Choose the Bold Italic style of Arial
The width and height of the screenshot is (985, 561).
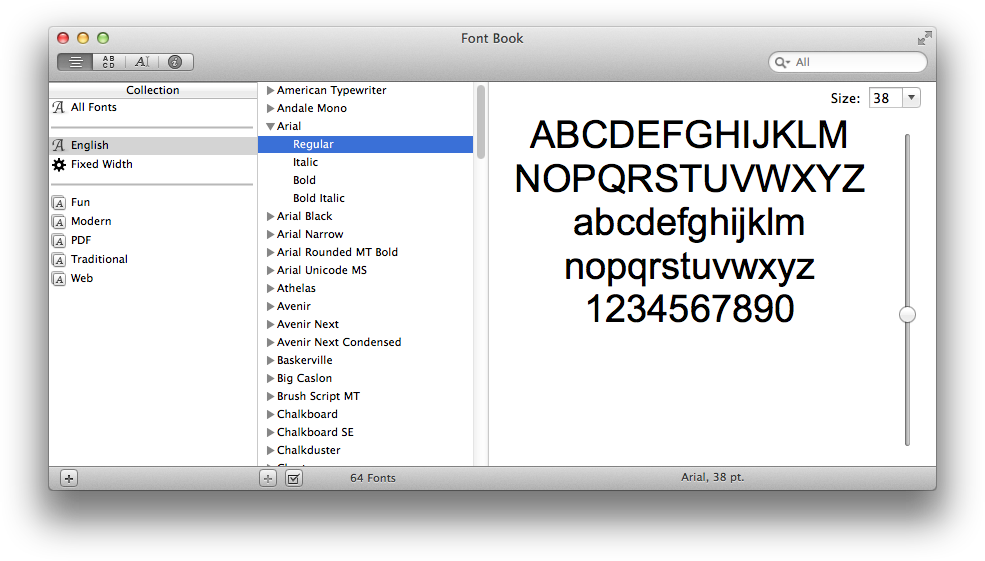tap(318, 198)
